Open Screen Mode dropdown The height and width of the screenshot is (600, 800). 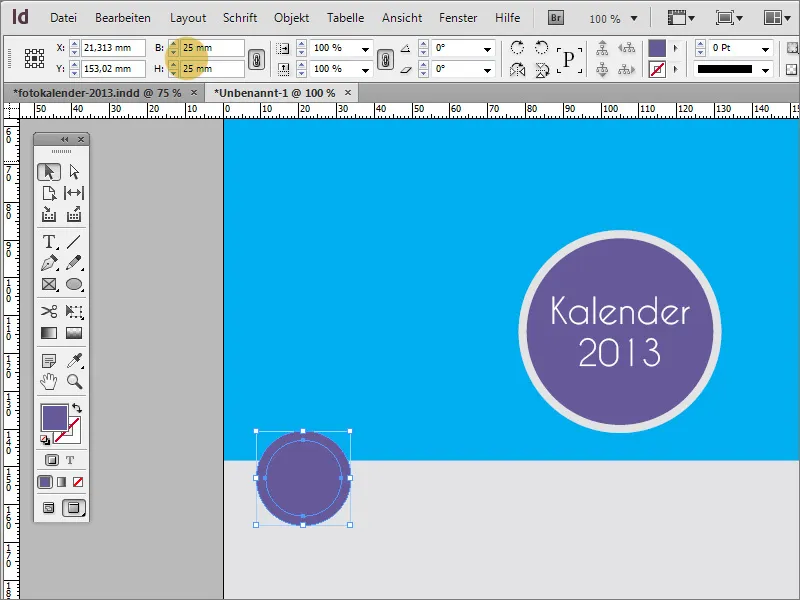tap(729, 18)
